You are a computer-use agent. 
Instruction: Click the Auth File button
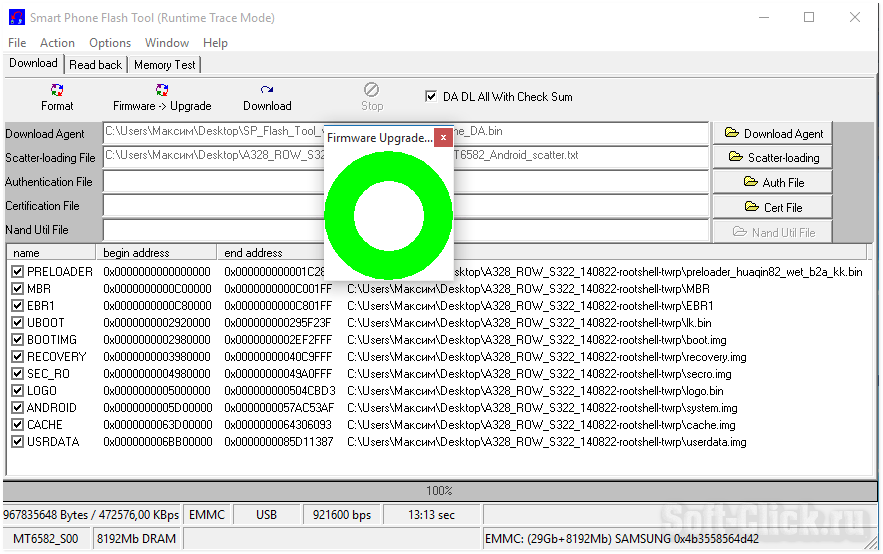[773, 182]
